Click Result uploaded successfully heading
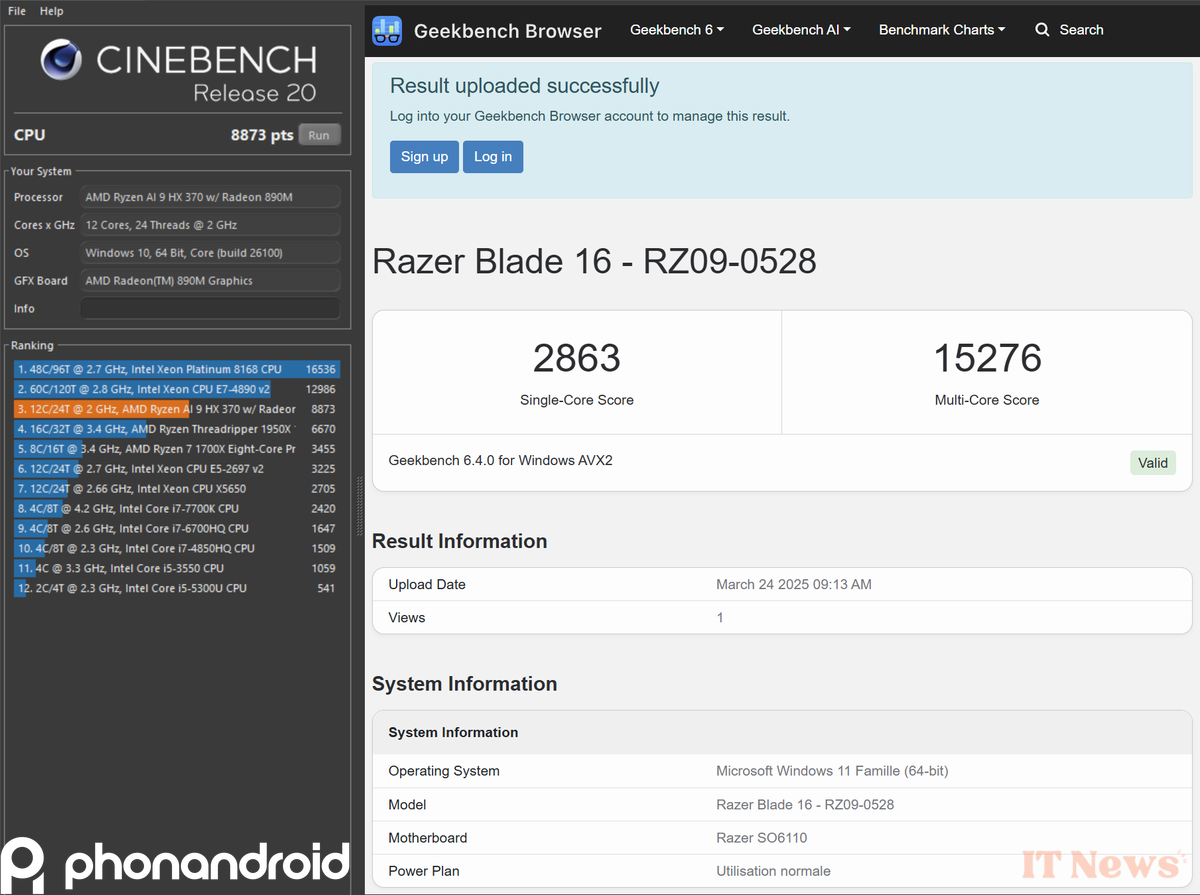The width and height of the screenshot is (1200, 895). 524,86
